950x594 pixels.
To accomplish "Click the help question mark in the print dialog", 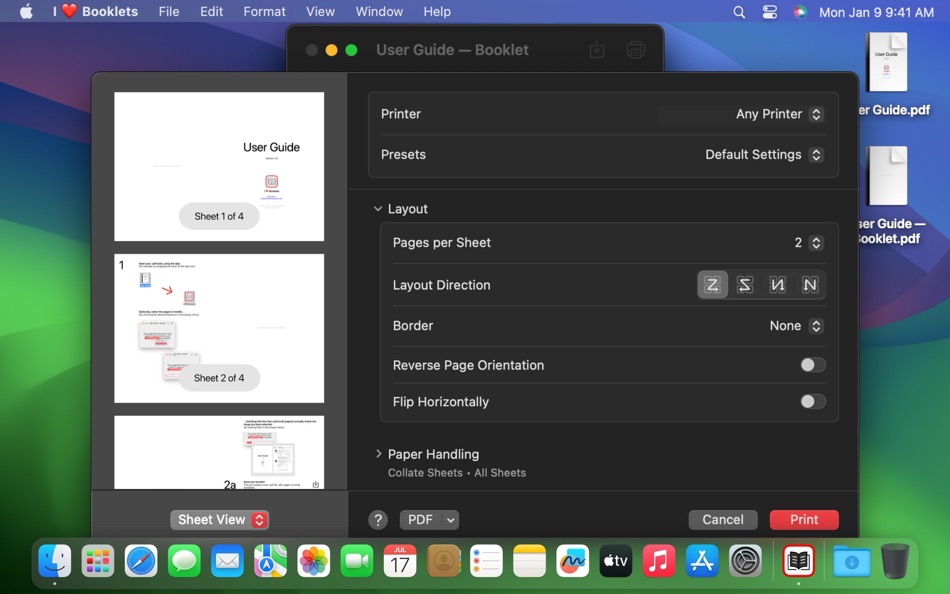I will (x=378, y=519).
